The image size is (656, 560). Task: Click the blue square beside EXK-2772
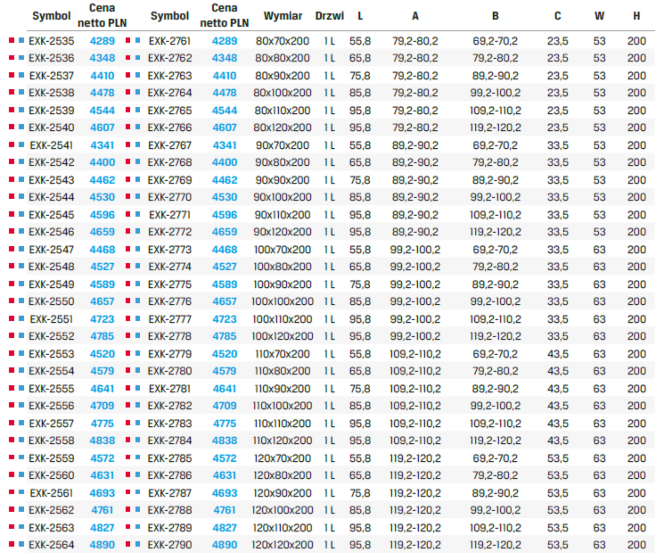click(x=138, y=231)
